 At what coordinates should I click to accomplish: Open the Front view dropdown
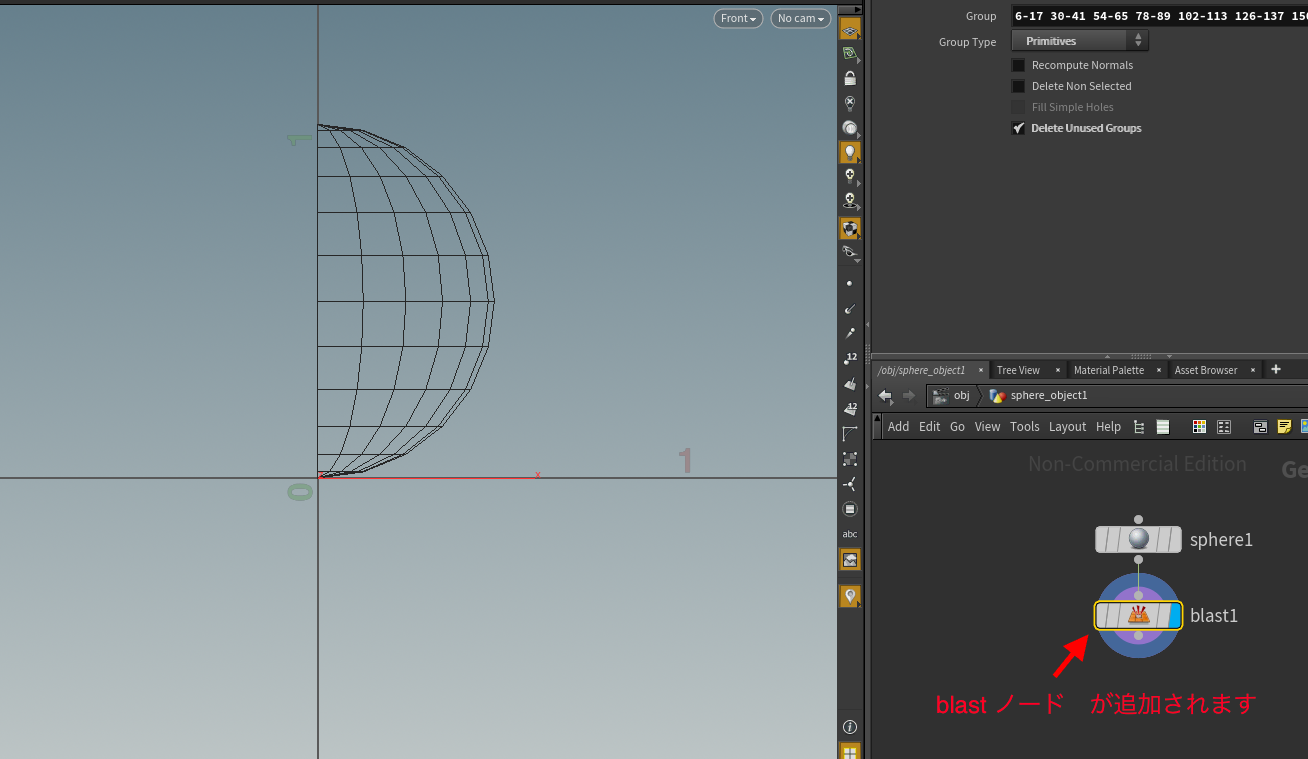tap(738, 19)
